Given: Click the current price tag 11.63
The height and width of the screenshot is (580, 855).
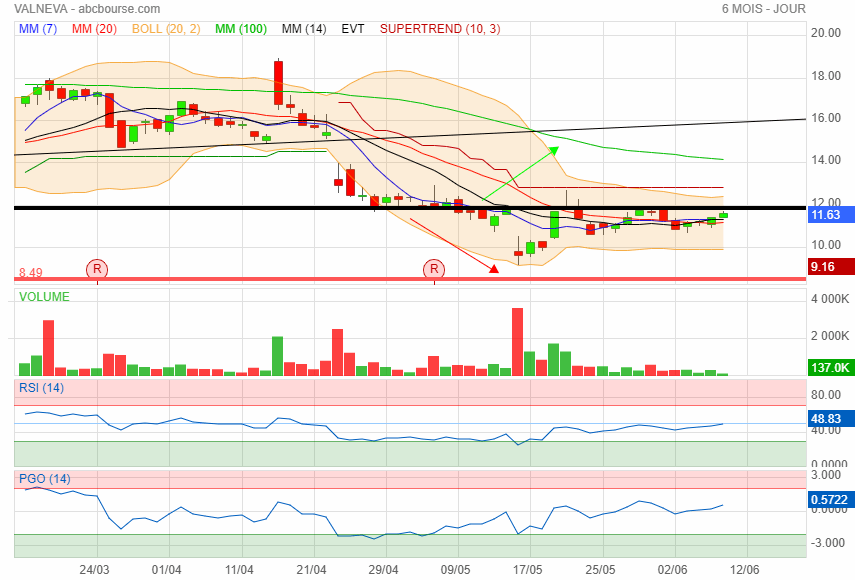Looking at the screenshot, I should pos(831,215).
